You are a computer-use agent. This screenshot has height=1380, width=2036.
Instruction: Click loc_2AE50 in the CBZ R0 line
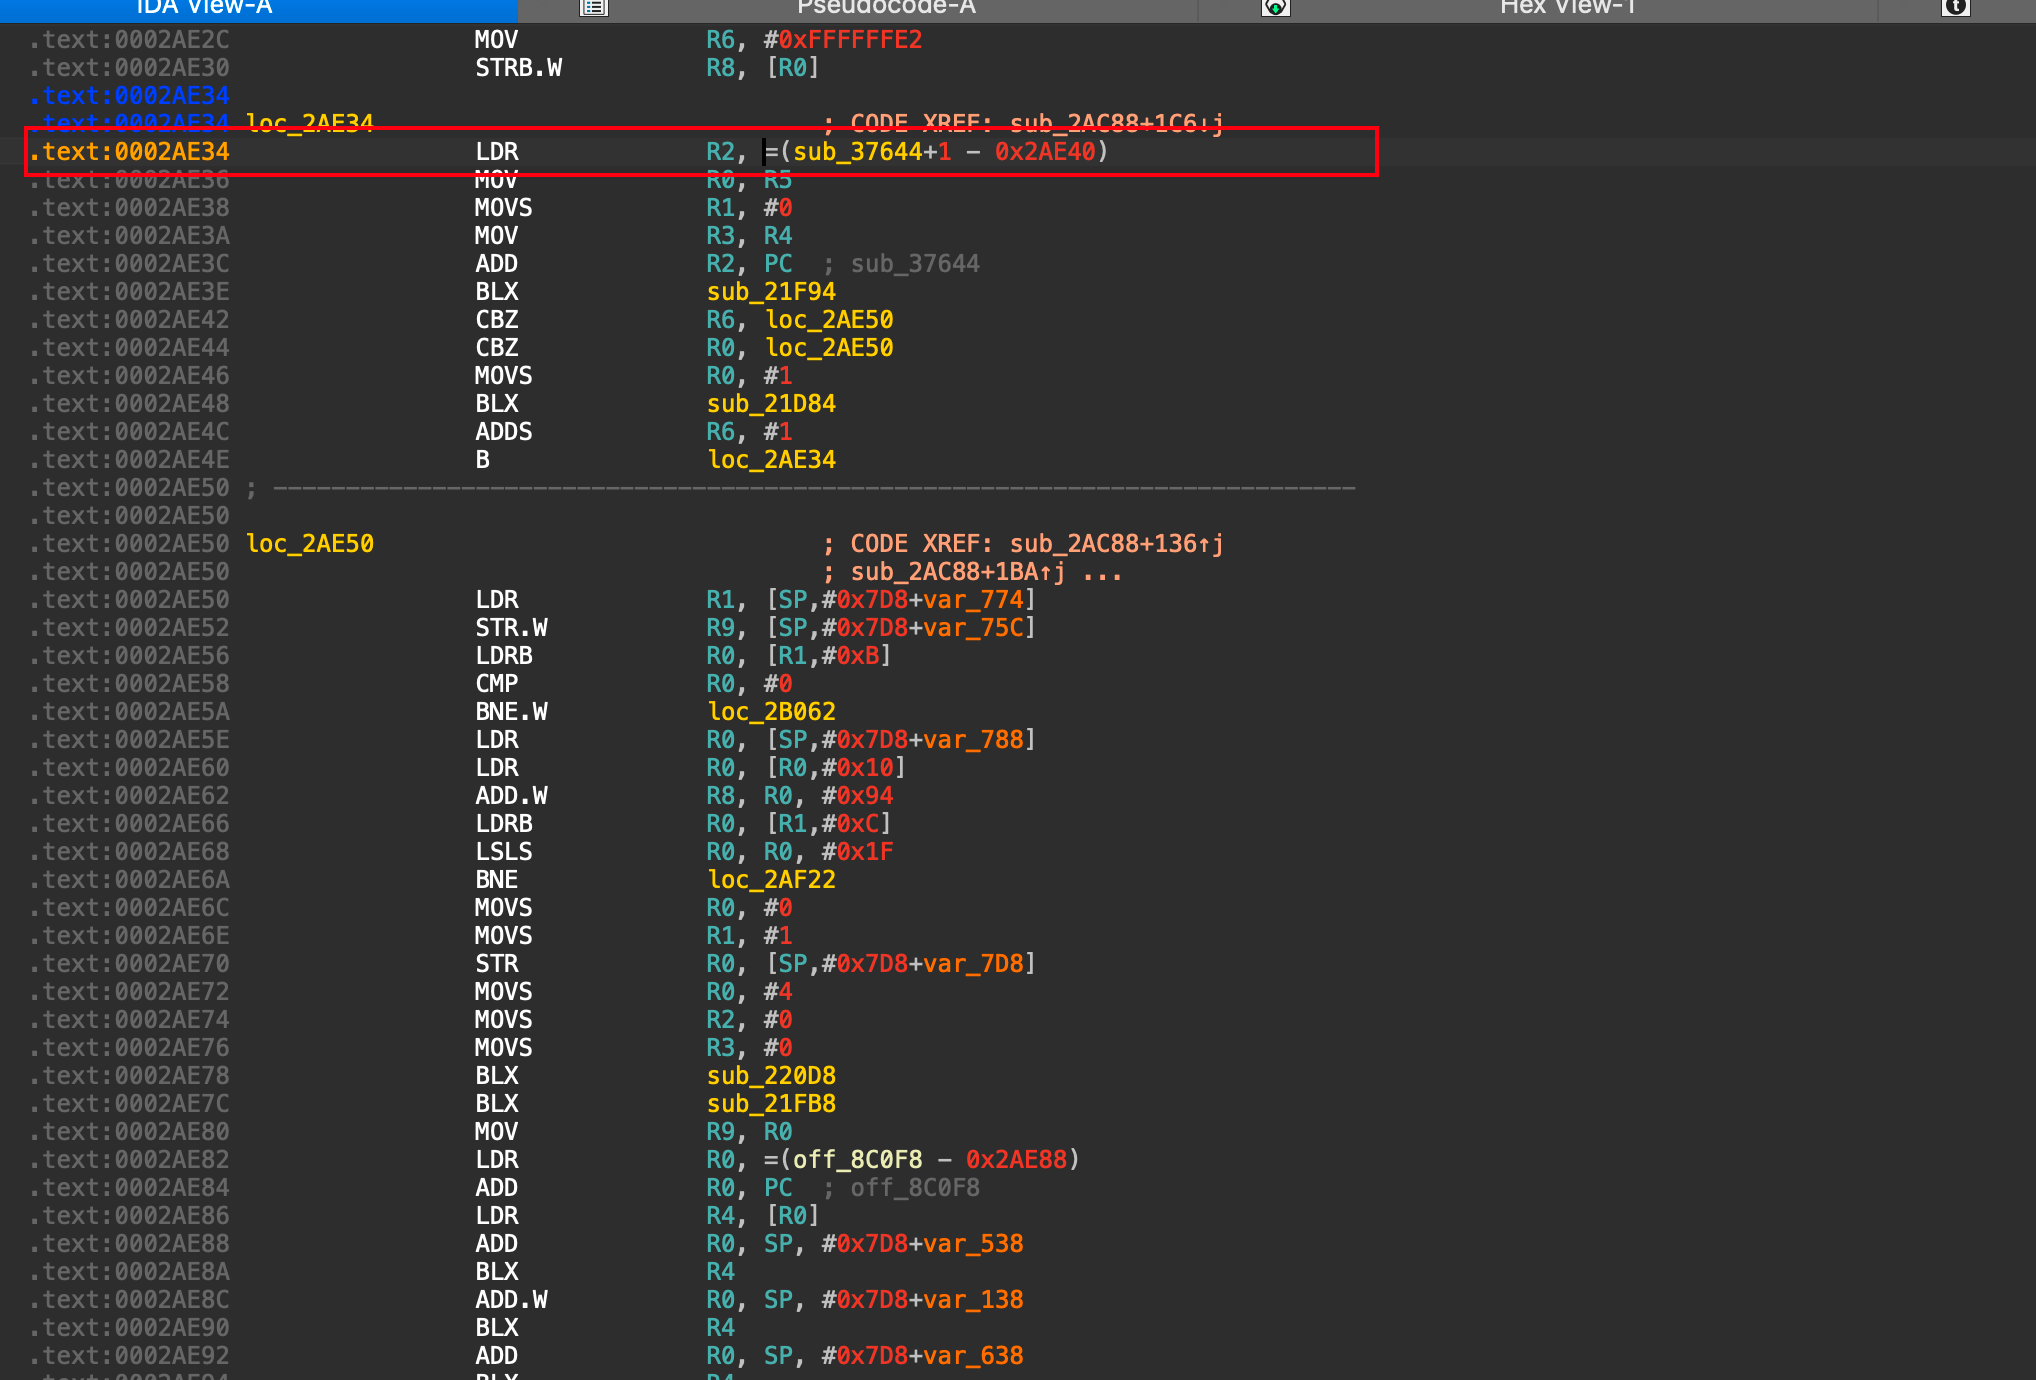pyautogui.click(x=829, y=348)
